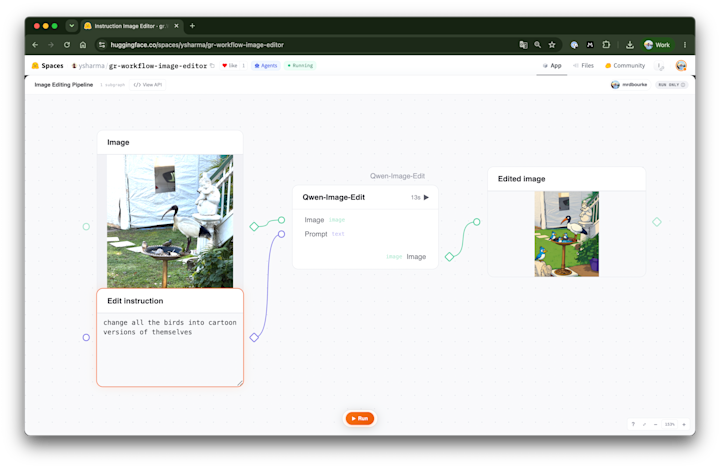Viewport: 720px width, 468px height.
Task: Click the round blue extension icon in toolbar
Action: click(574, 45)
